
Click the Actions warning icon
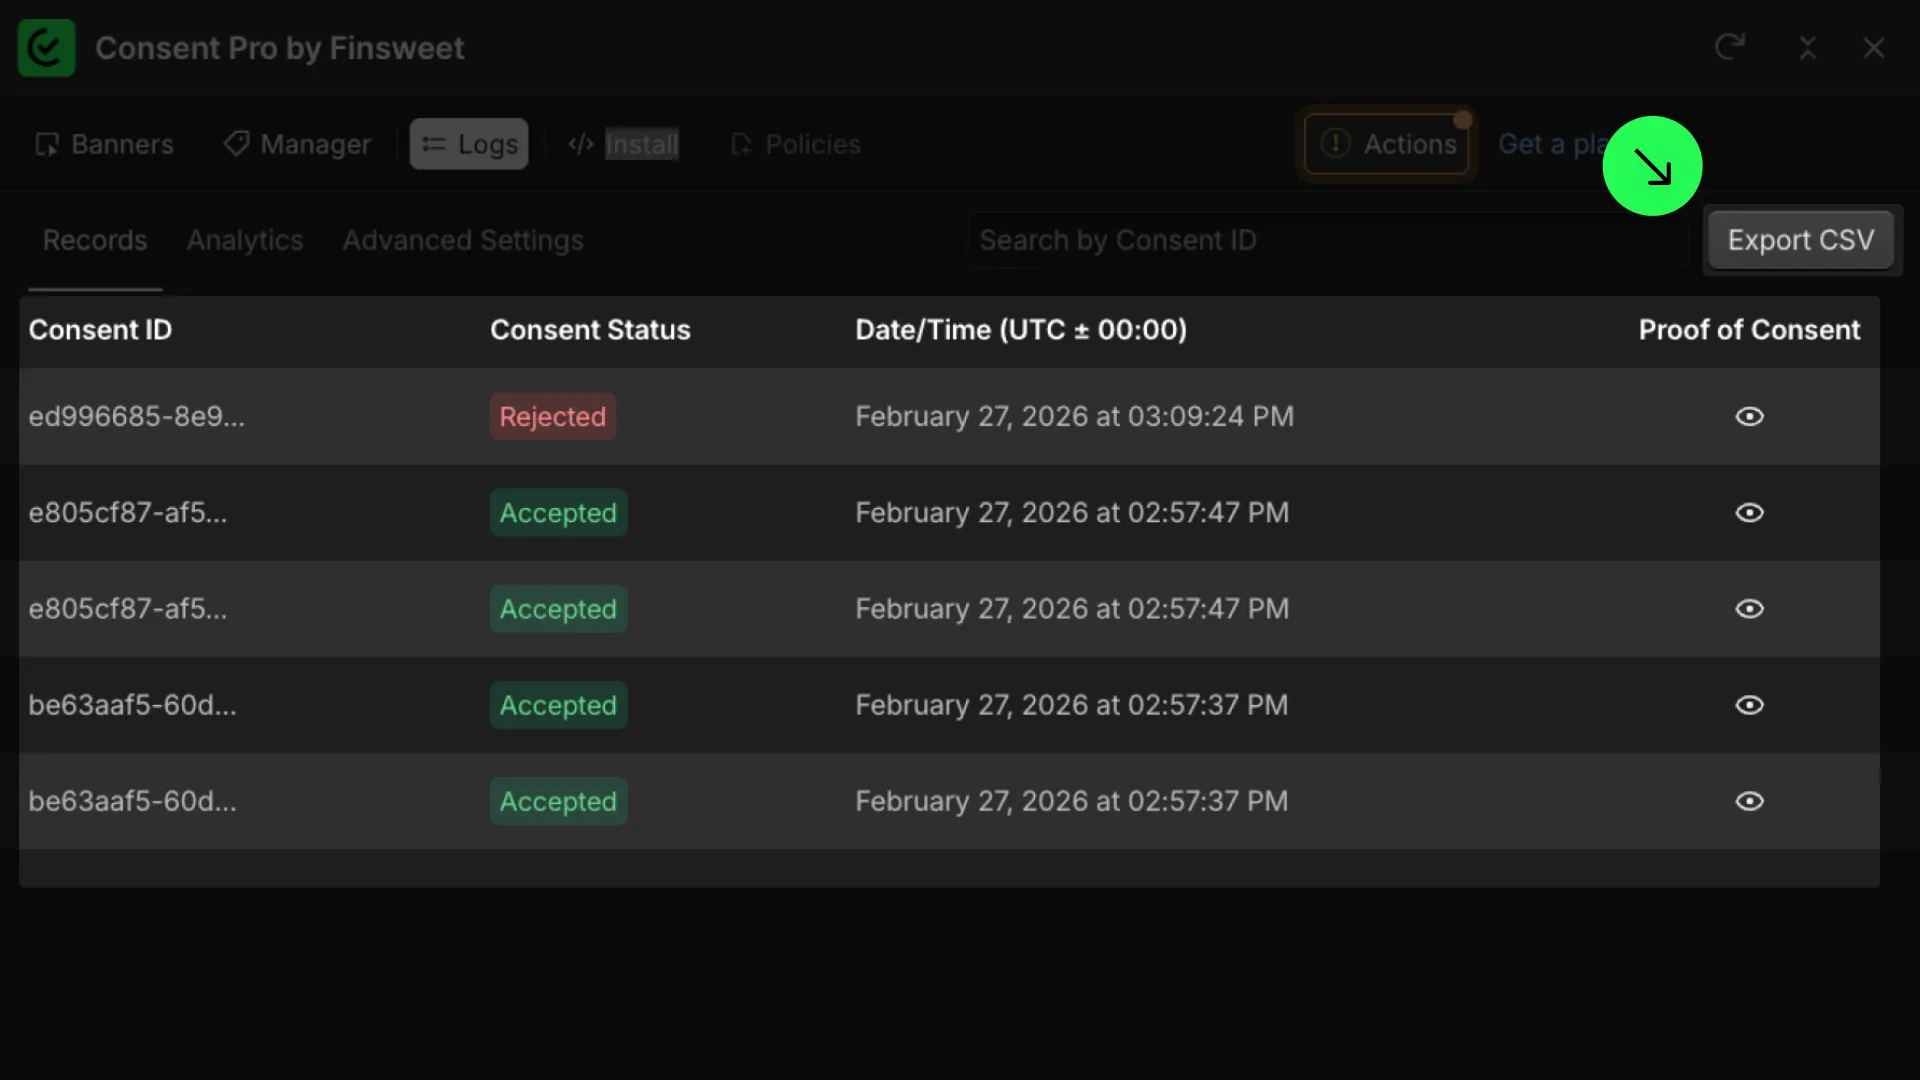click(x=1336, y=143)
